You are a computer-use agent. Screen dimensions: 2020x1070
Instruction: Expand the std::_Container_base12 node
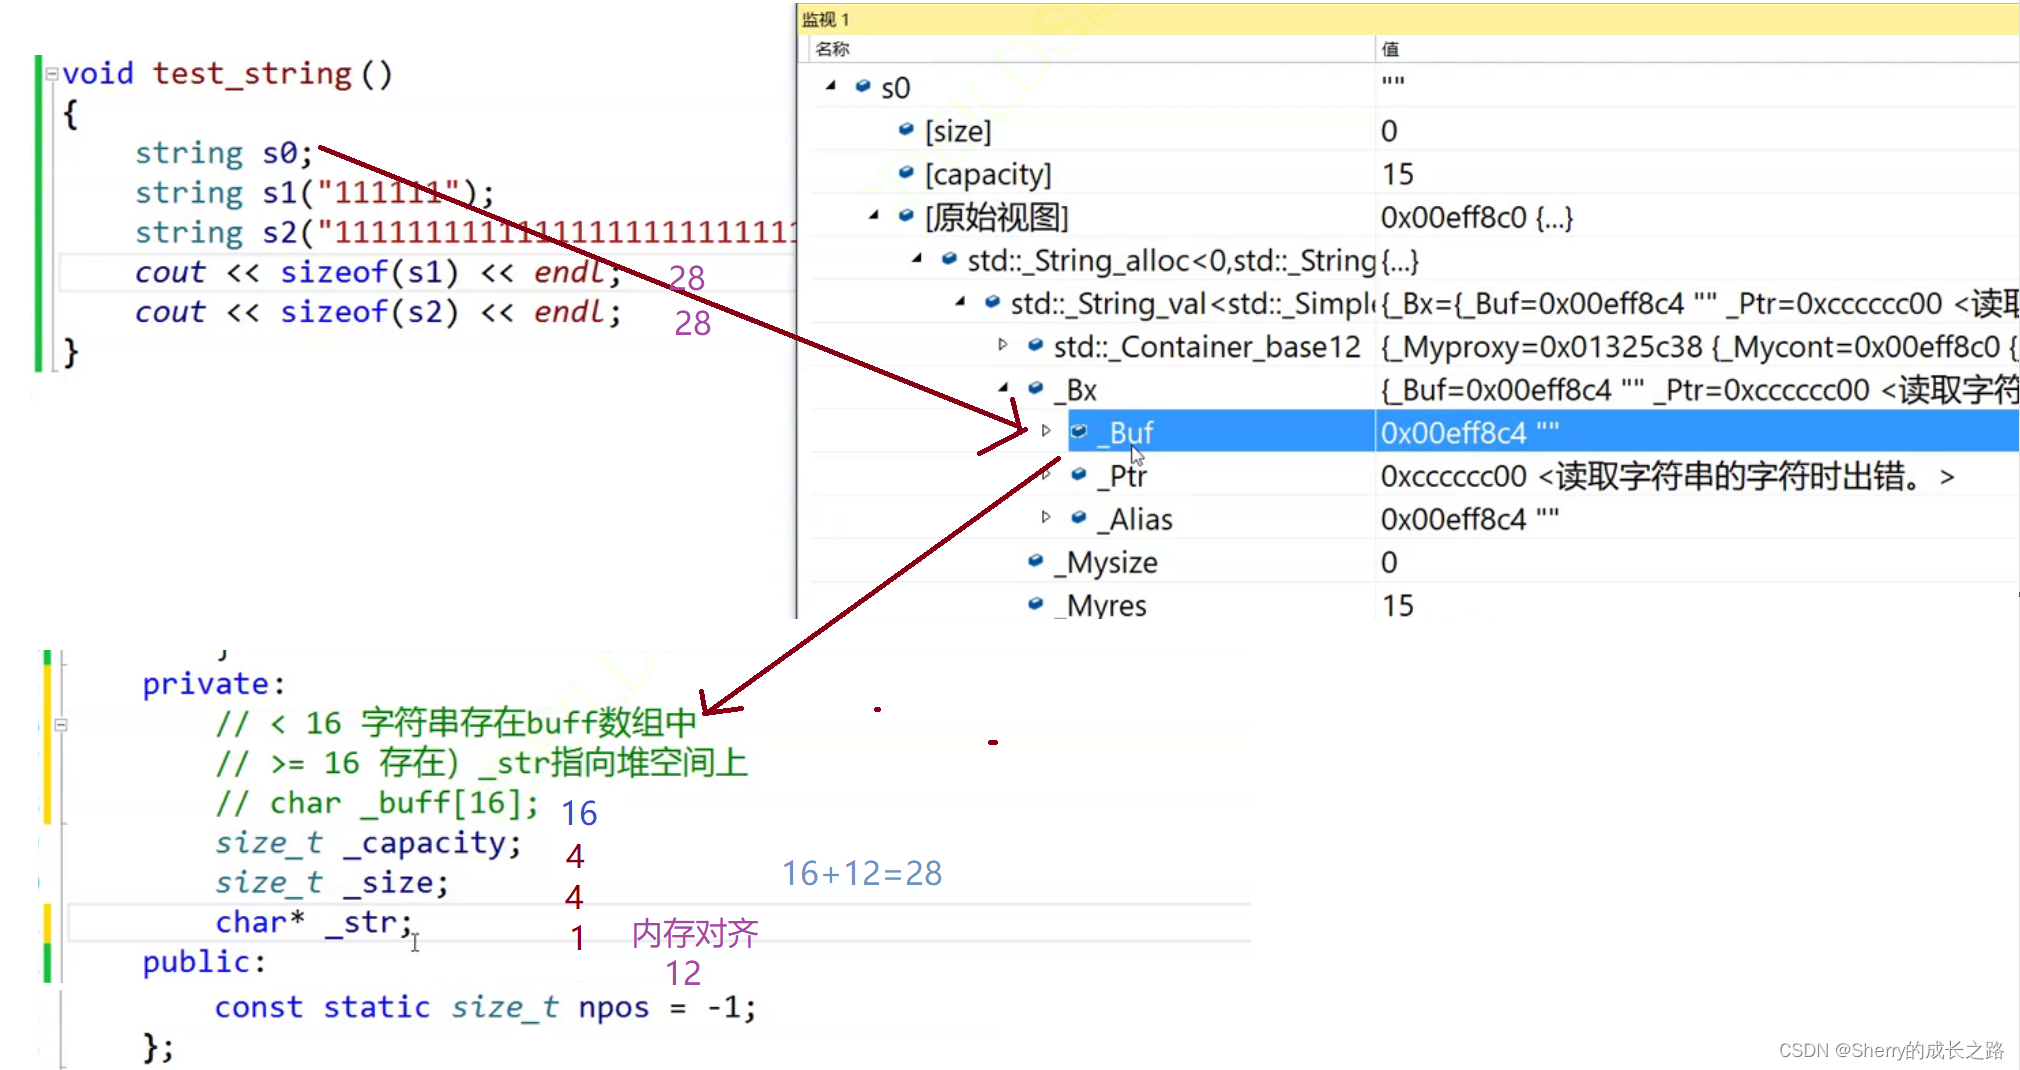click(x=1002, y=345)
